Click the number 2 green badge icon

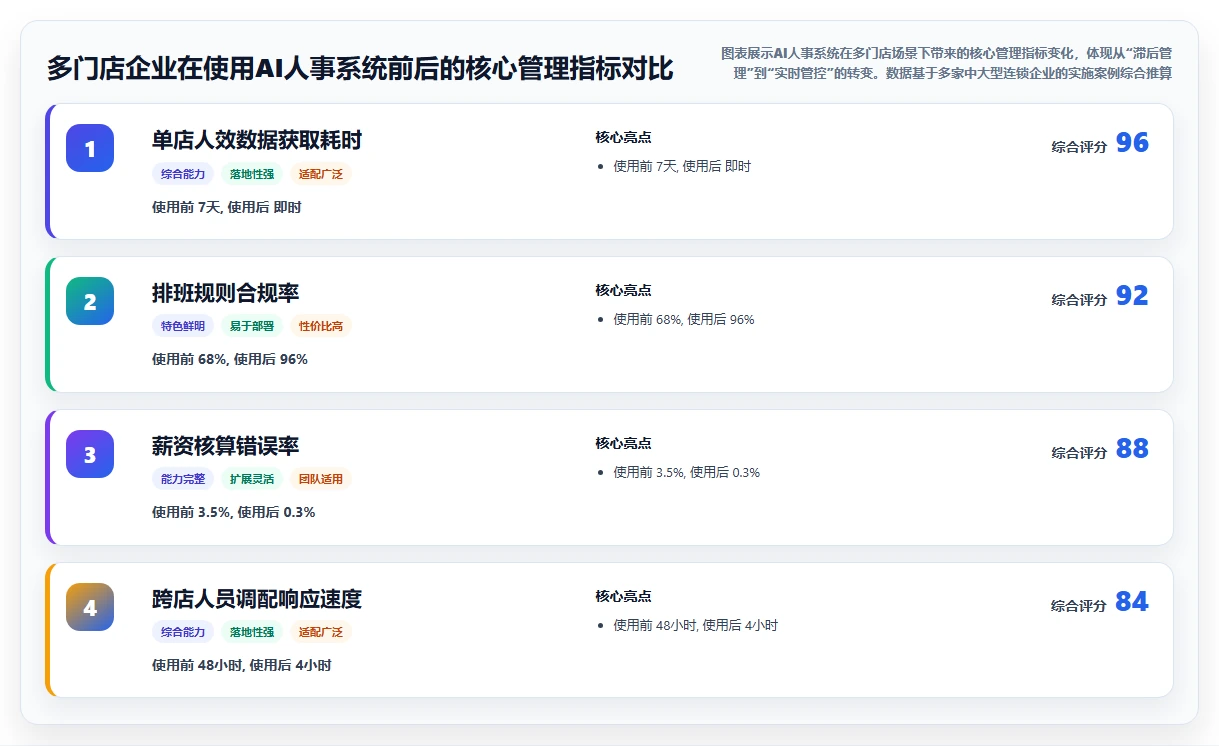tap(90, 301)
